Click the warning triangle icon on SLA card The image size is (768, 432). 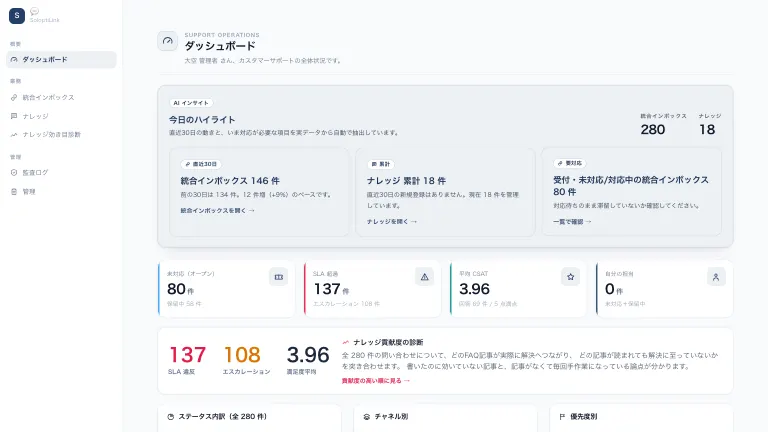pyautogui.click(x=425, y=277)
